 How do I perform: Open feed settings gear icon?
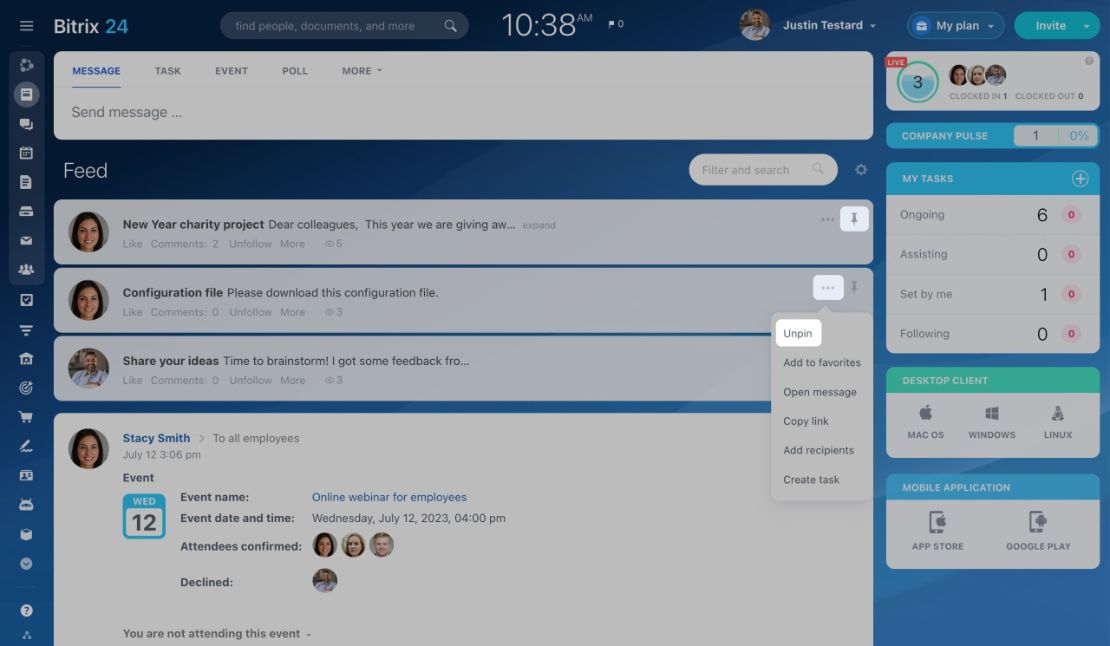point(861,170)
